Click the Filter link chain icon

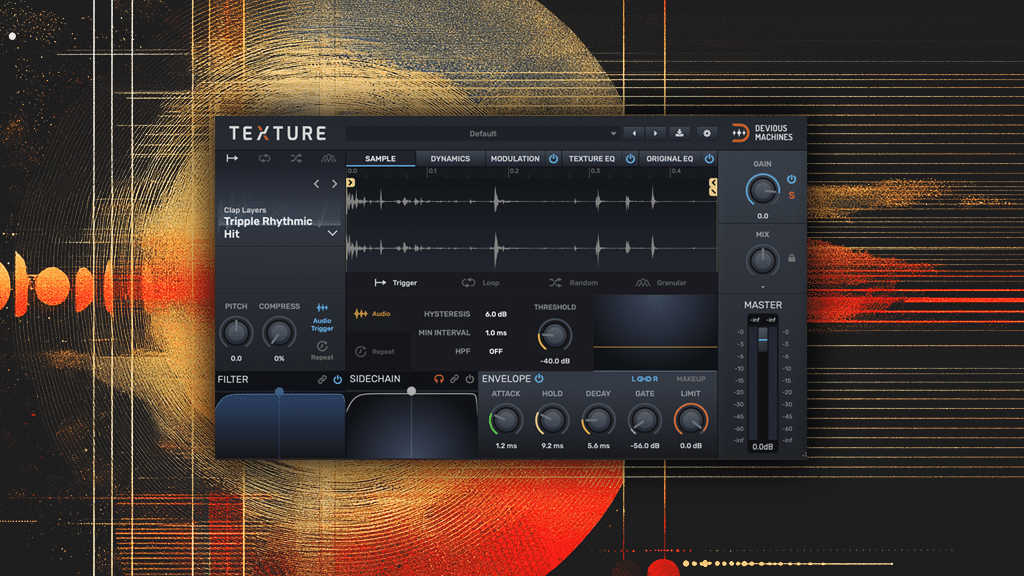click(x=322, y=379)
